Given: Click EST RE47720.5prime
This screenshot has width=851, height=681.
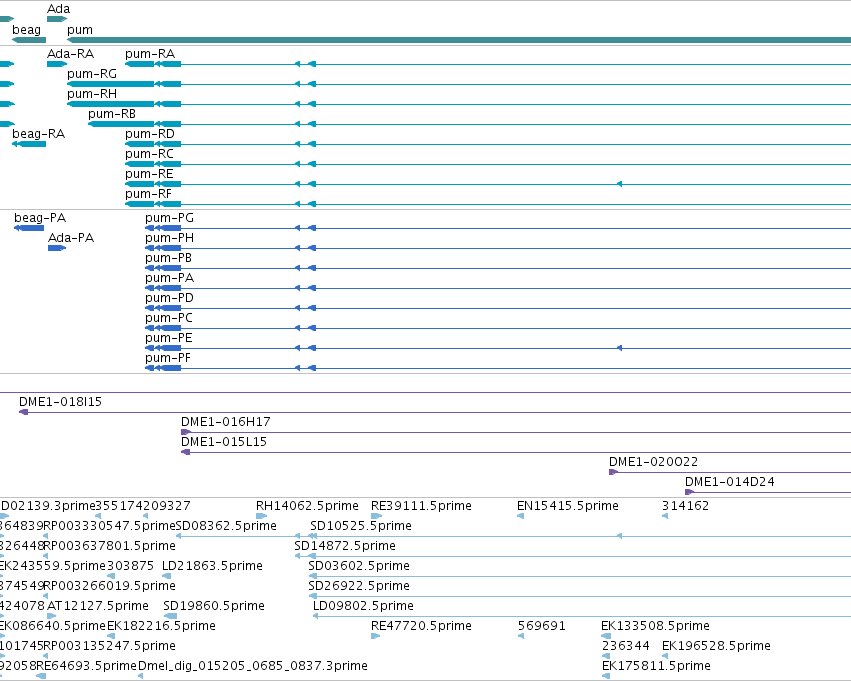Looking at the screenshot, I should click(x=421, y=626).
